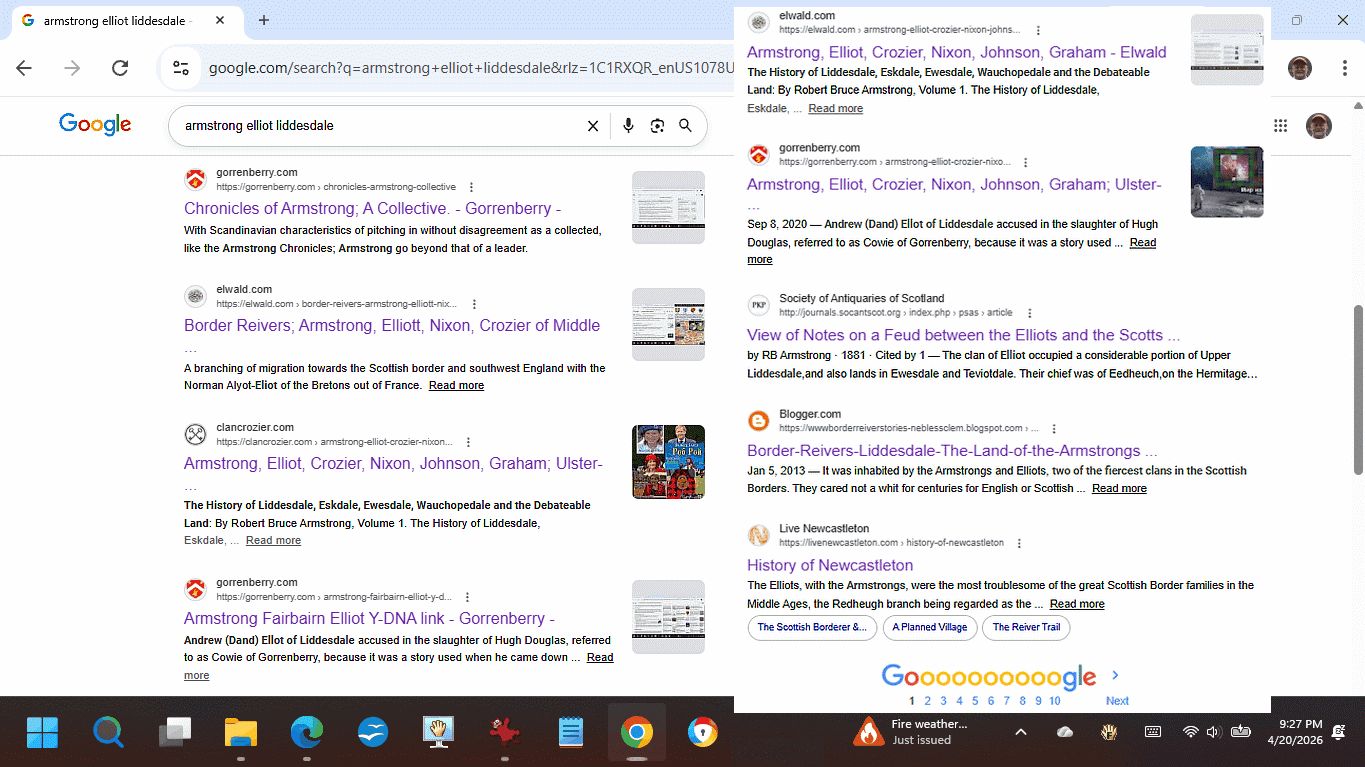Open Chronicles of Armstrong; A Collective result
This screenshot has width=1365, height=767.
tap(372, 208)
